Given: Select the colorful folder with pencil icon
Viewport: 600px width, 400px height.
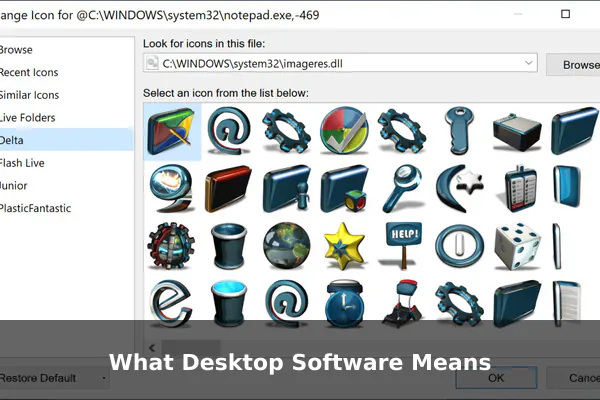Looking at the screenshot, I should click(171, 131).
